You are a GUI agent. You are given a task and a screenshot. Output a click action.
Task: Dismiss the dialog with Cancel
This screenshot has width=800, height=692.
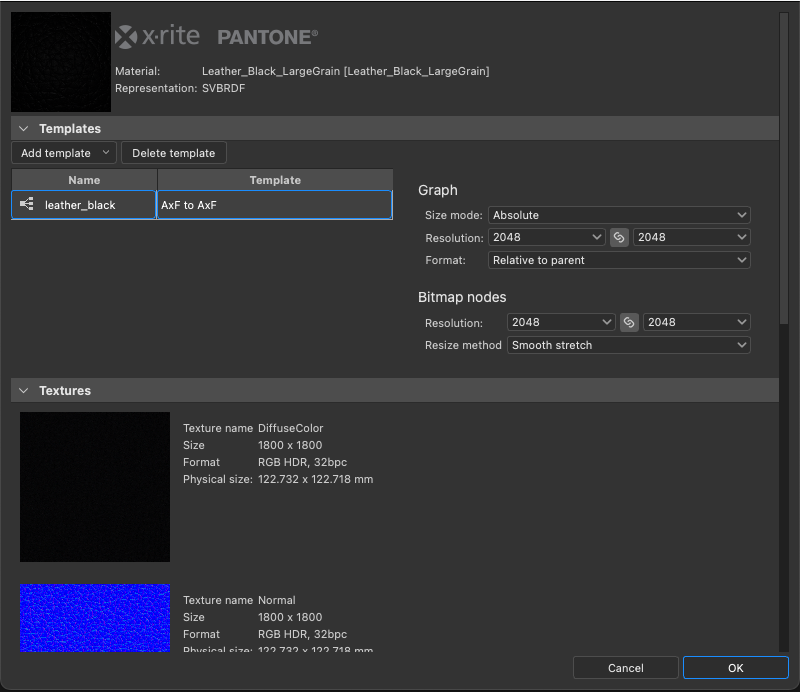coord(625,667)
